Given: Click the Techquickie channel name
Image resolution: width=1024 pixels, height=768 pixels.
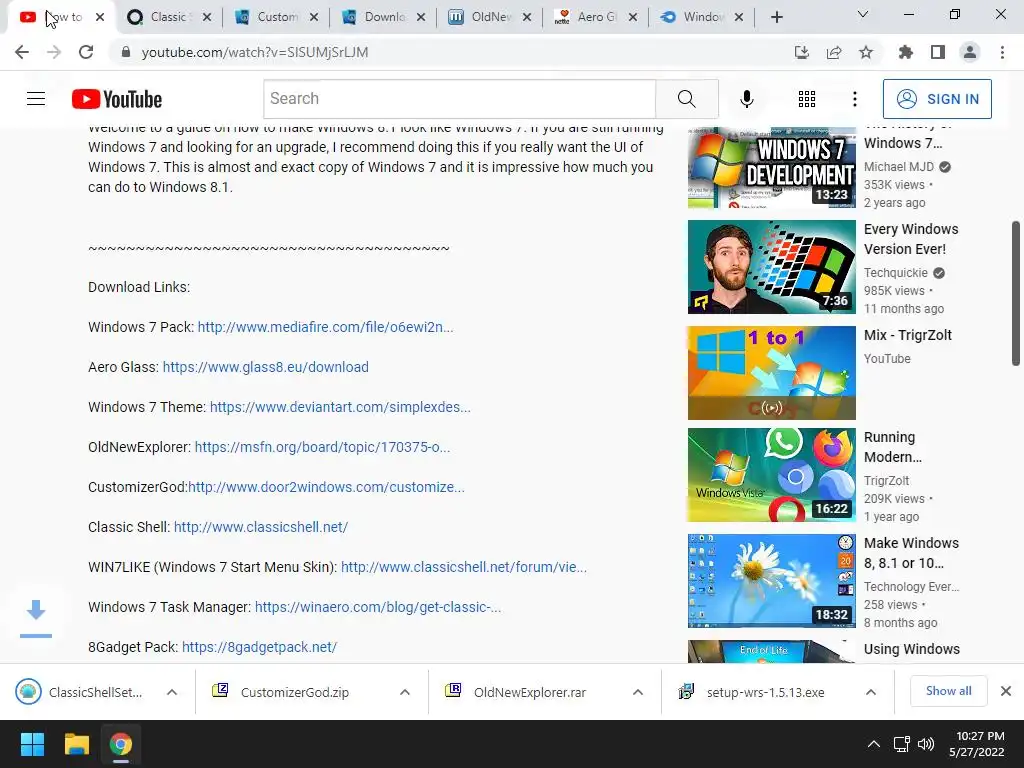Looking at the screenshot, I should click(895, 272).
